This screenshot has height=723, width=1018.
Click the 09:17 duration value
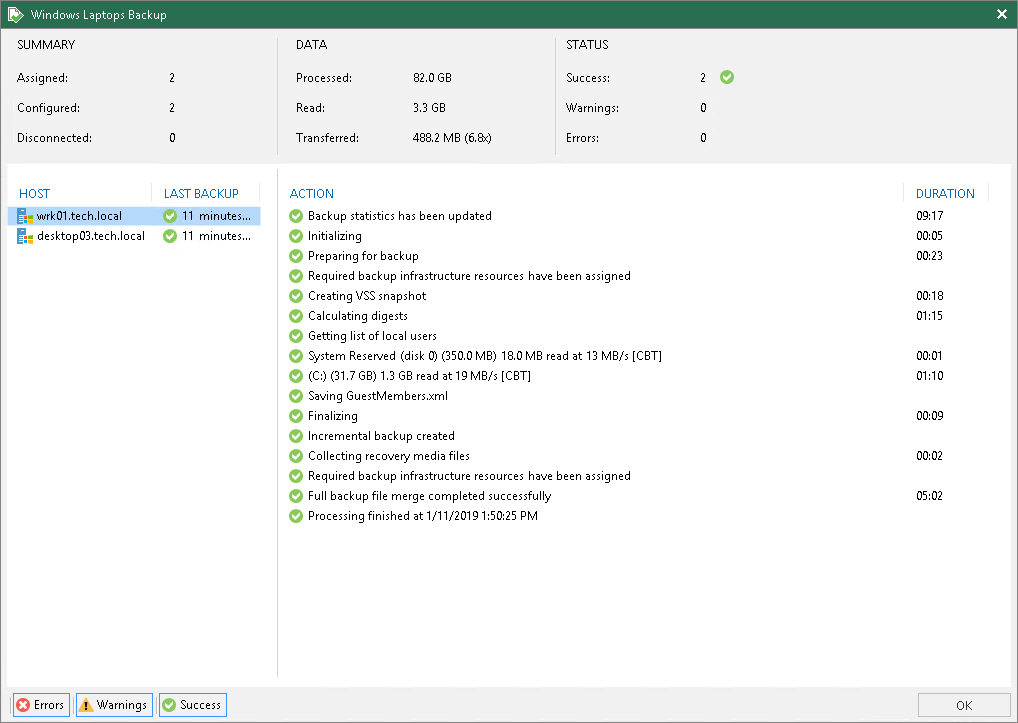click(x=930, y=216)
